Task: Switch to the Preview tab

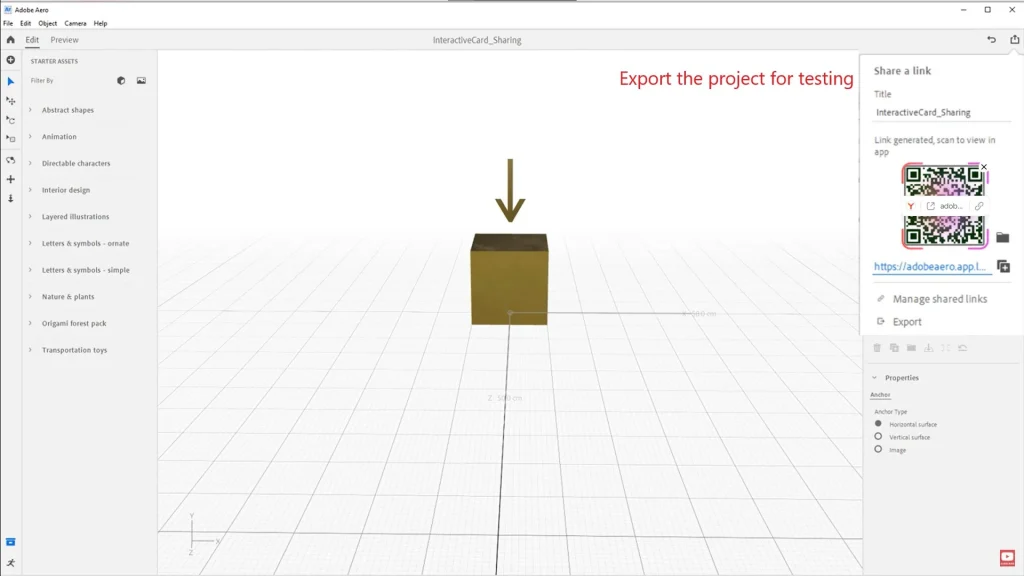Action: pos(64,40)
